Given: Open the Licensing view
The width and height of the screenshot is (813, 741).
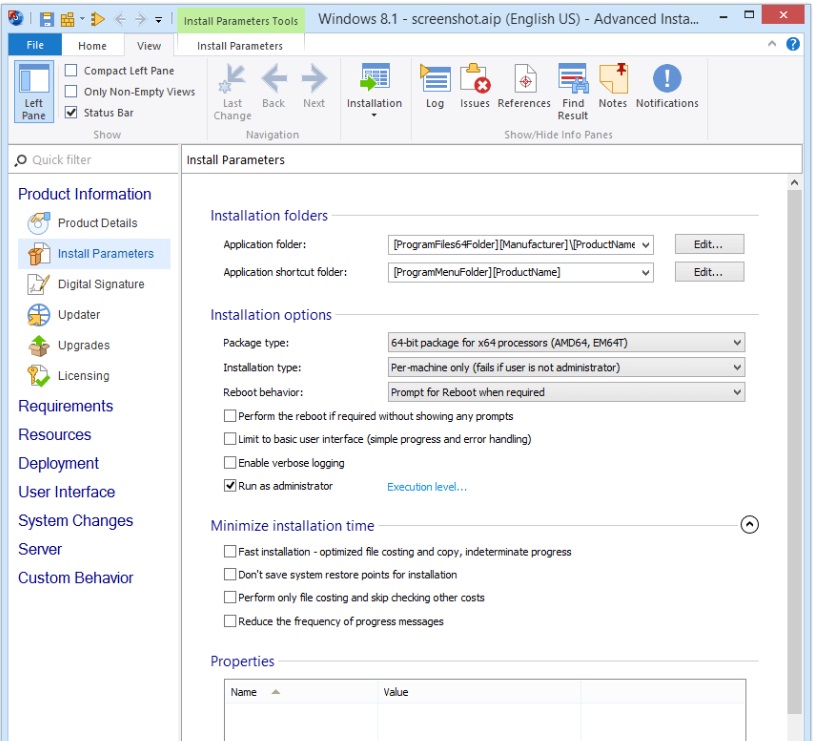Looking at the screenshot, I should (x=69, y=376).
